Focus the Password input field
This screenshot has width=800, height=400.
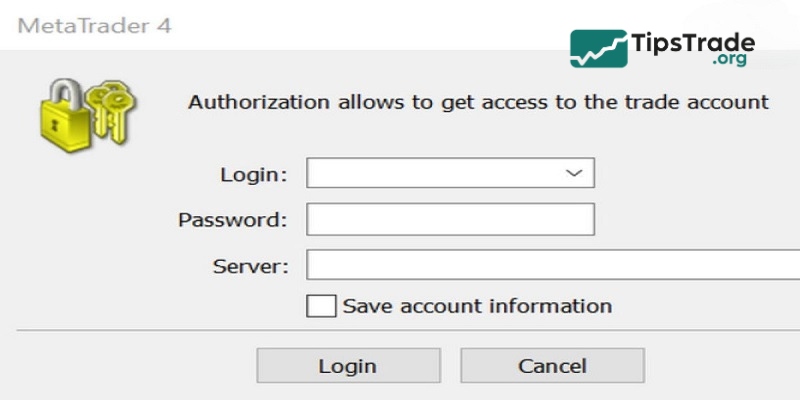tap(450, 219)
